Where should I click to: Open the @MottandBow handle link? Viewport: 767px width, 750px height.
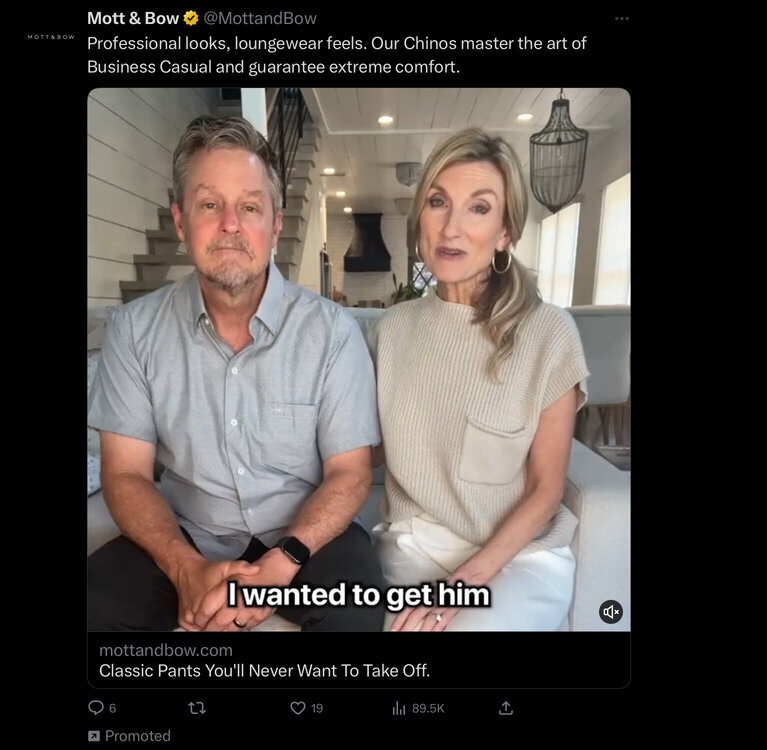point(260,18)
